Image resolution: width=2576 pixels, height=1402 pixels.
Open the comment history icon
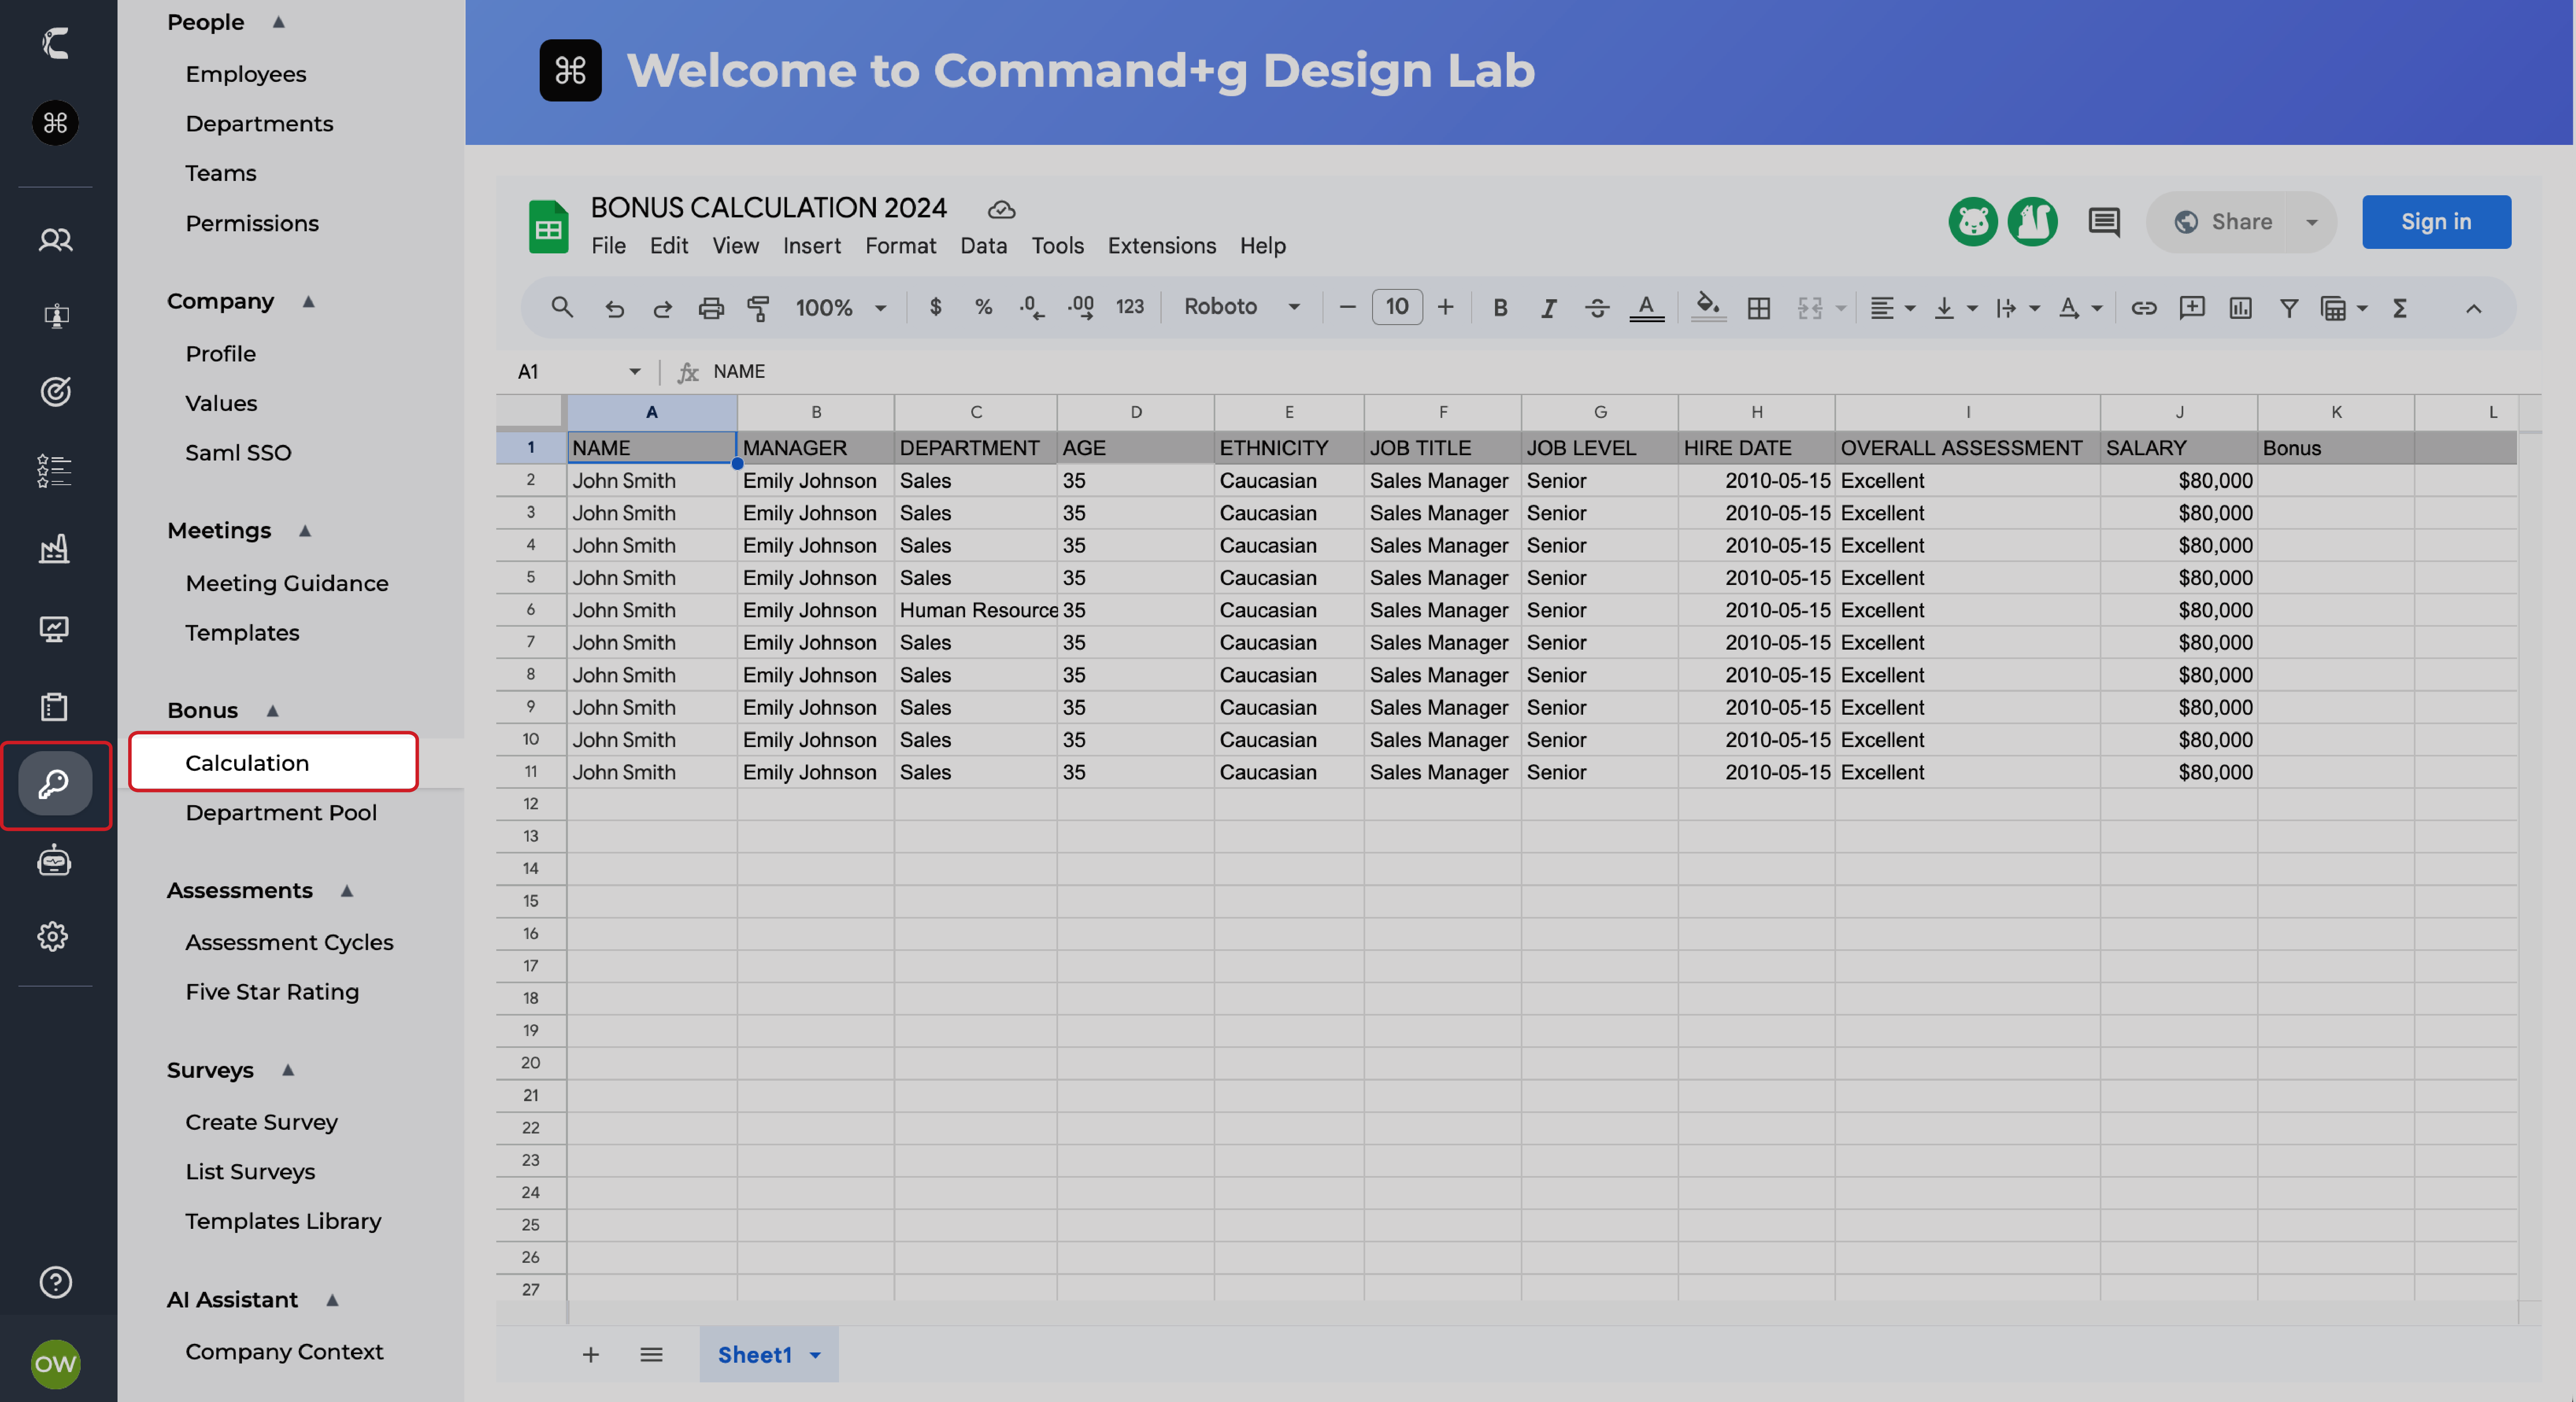point(2103,221)
